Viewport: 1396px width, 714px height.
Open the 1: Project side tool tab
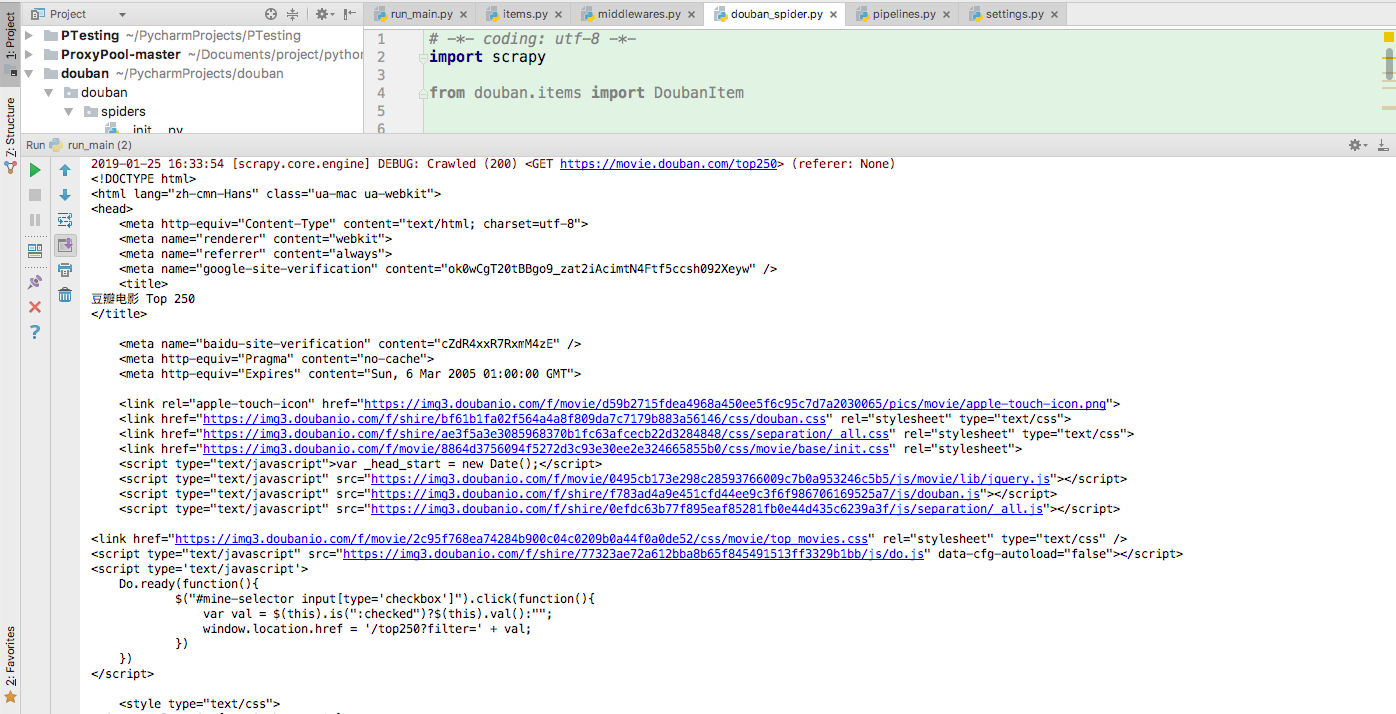11,43
